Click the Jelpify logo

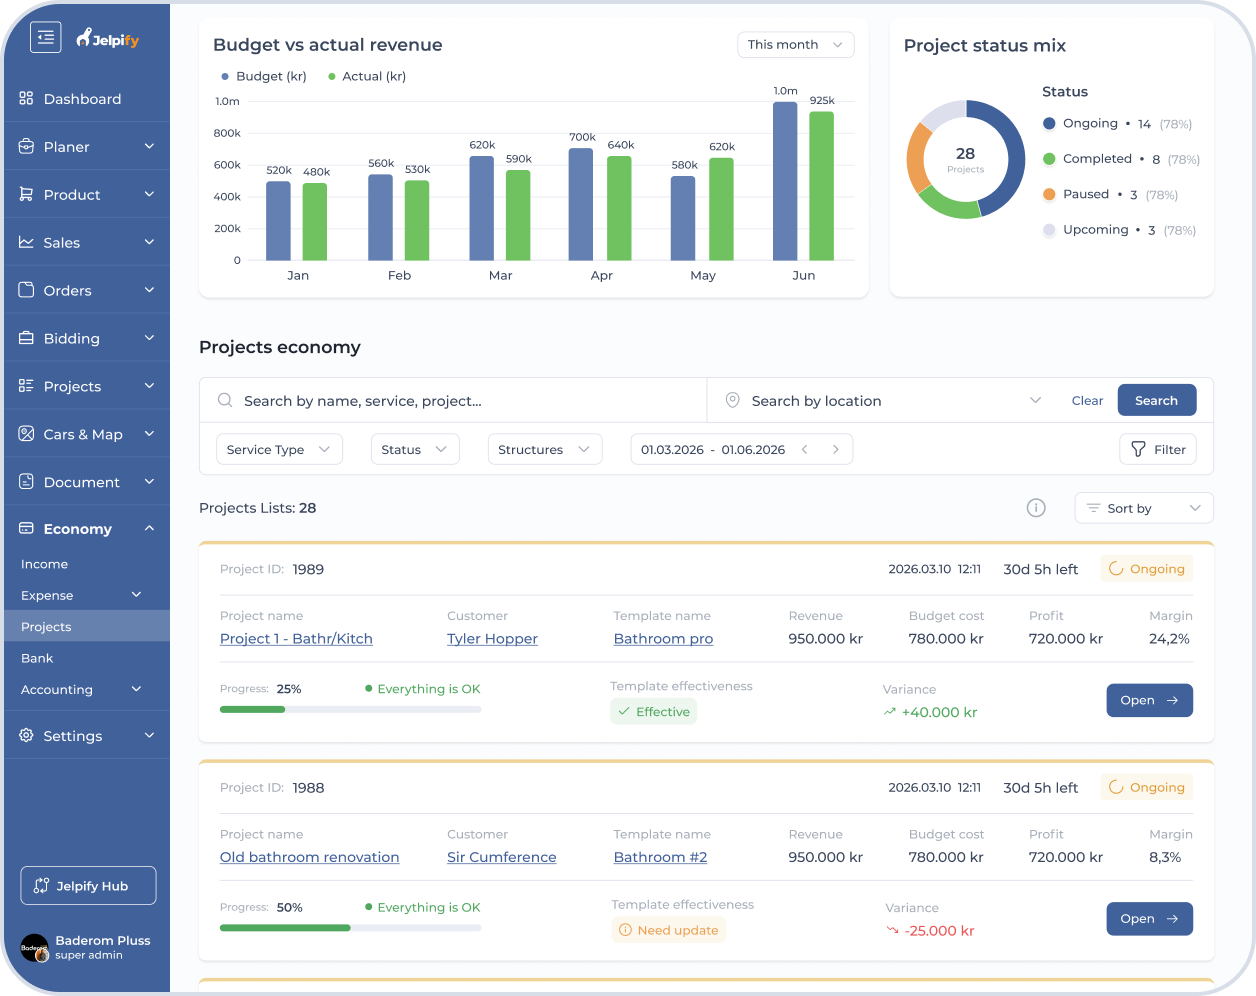[x=108, y=38]
